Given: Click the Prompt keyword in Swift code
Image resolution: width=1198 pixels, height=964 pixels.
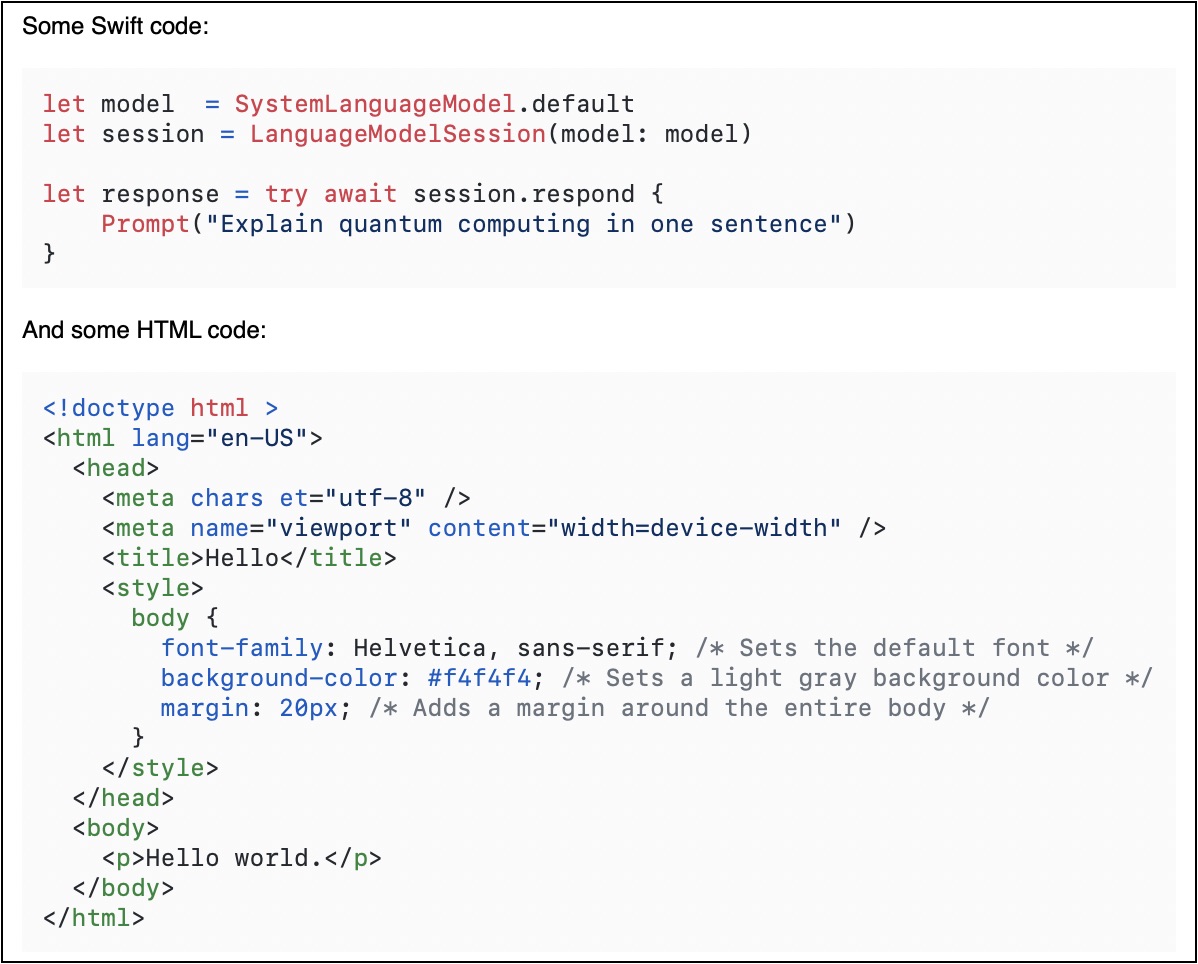Looking at the screenshot, I should pyautogui.click(x=145, y=224).
